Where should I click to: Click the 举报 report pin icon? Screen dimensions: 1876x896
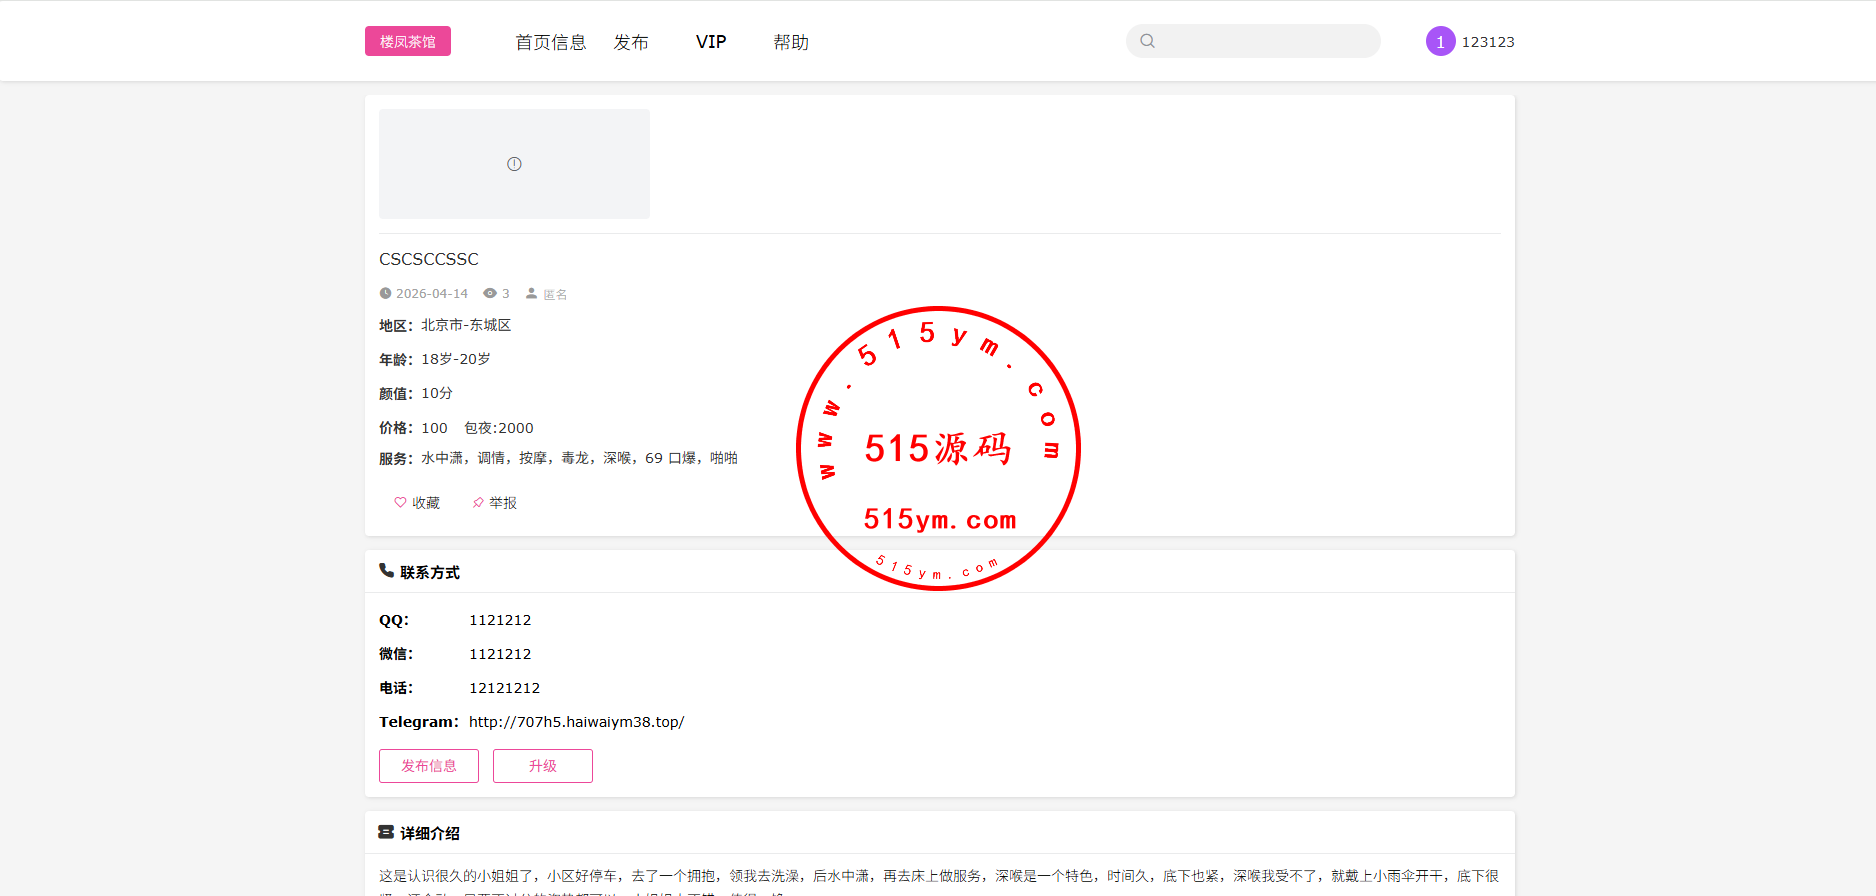pyautogui.click(x=479, y=503)
